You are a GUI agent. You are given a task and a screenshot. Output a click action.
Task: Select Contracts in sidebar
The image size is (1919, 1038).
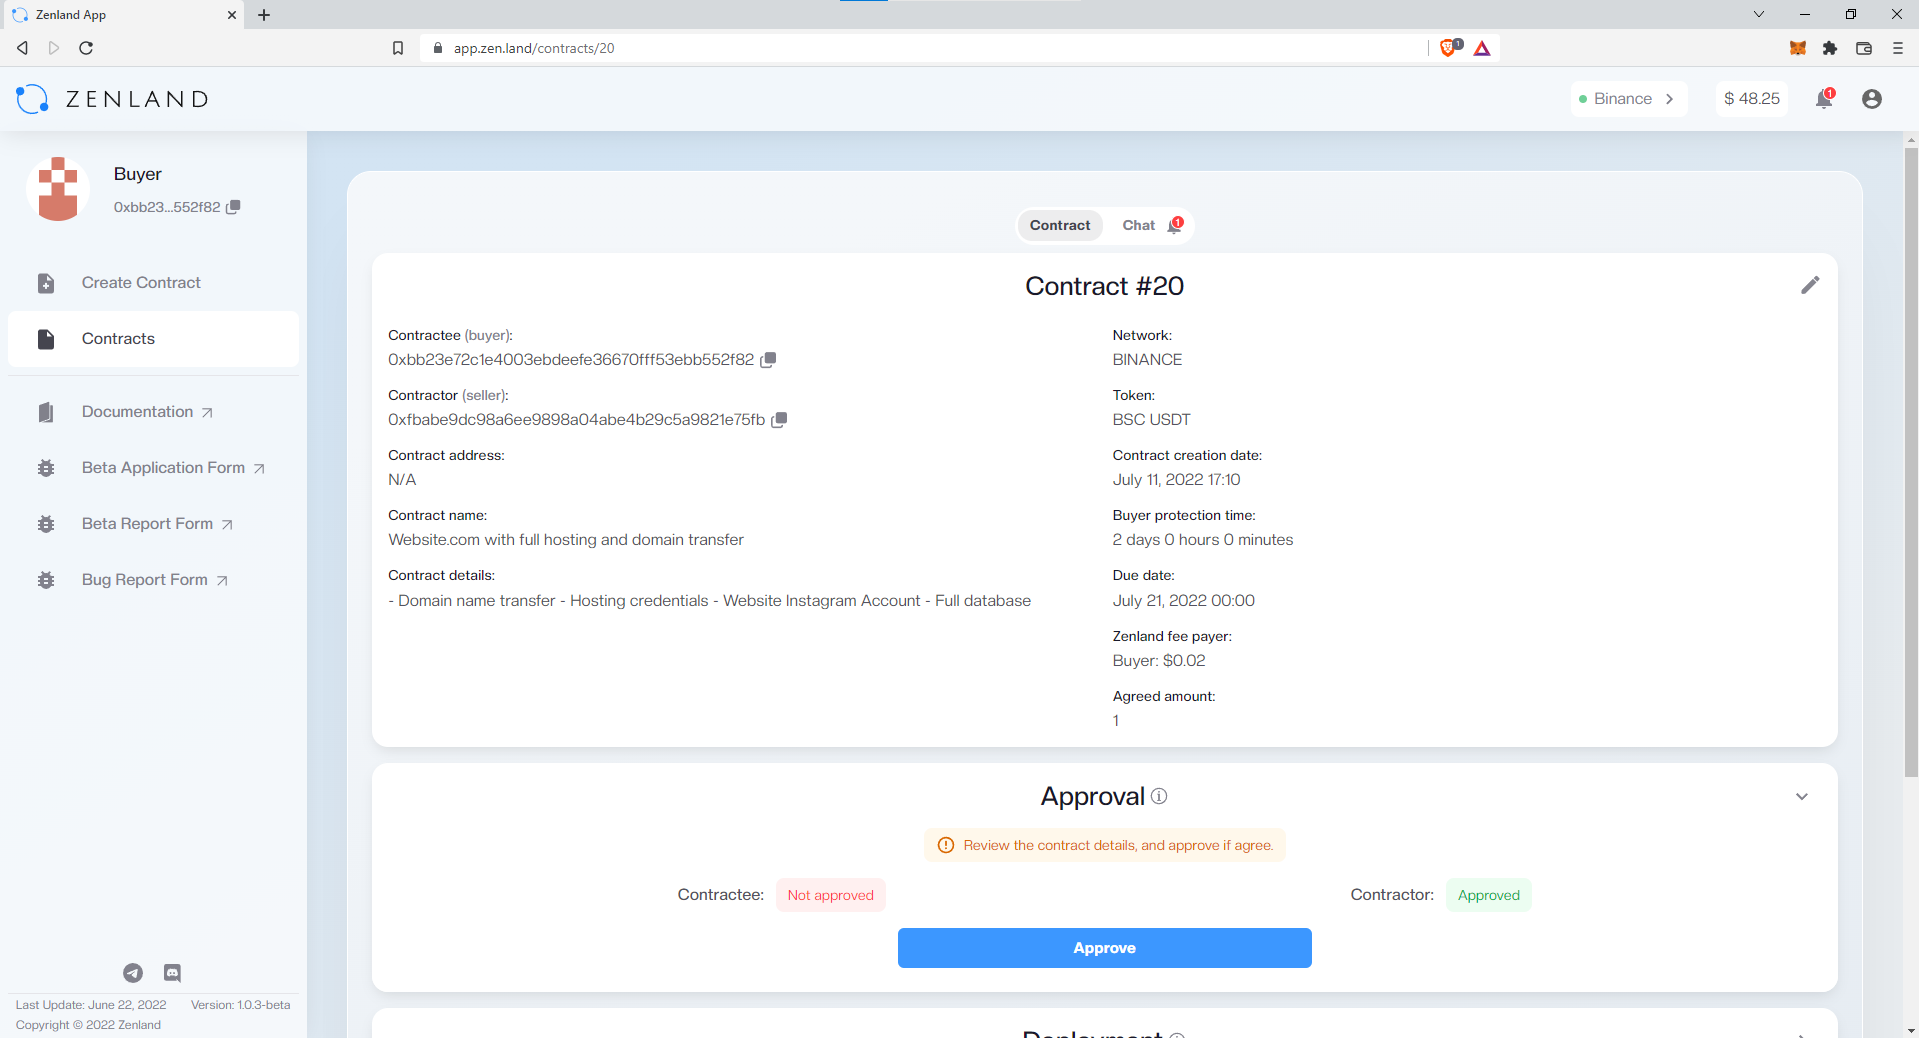(153, 339)
